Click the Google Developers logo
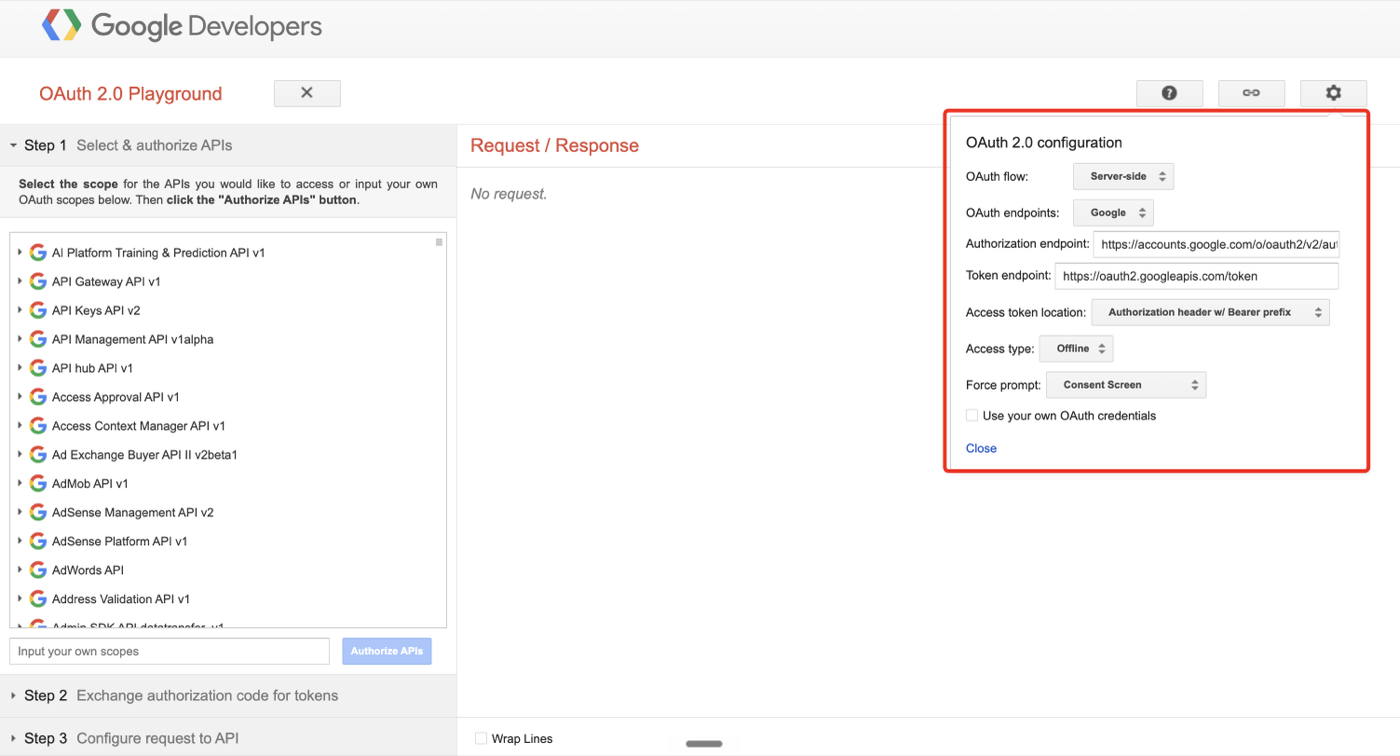Viewport: 1400px width, 756px height. point(182,26)
